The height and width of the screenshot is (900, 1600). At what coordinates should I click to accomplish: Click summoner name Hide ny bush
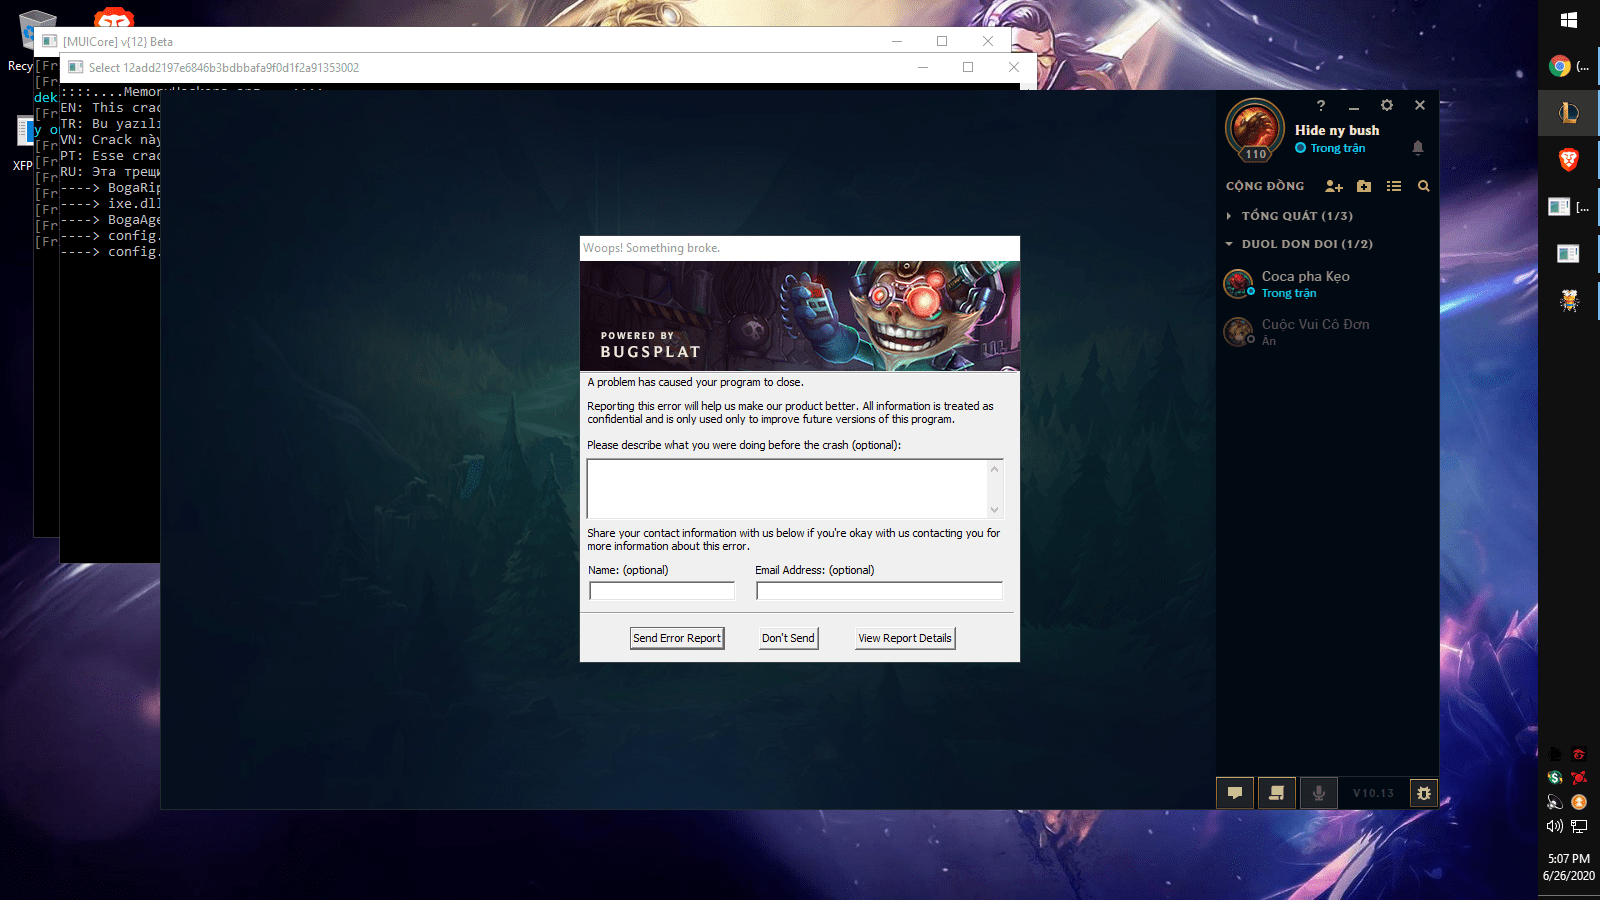pos(1337,130)
